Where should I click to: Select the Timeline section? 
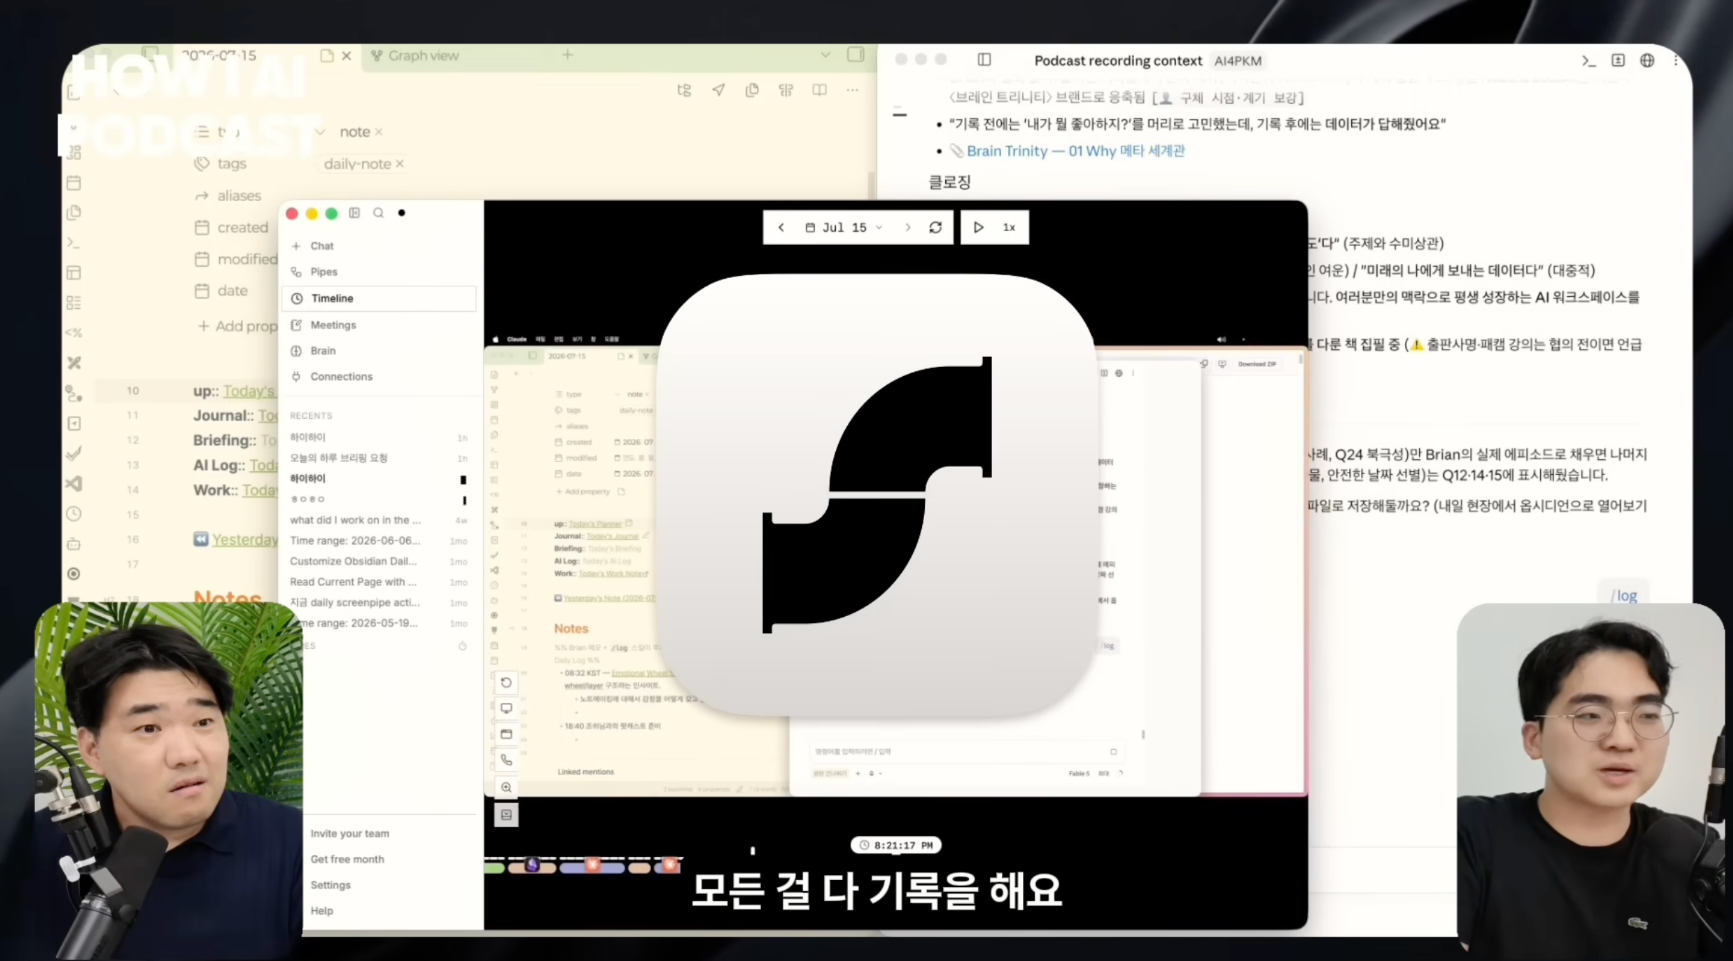(379, 298)
